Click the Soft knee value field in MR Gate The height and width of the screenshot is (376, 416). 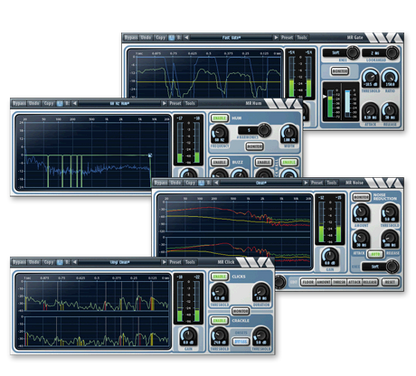point(335,53)
